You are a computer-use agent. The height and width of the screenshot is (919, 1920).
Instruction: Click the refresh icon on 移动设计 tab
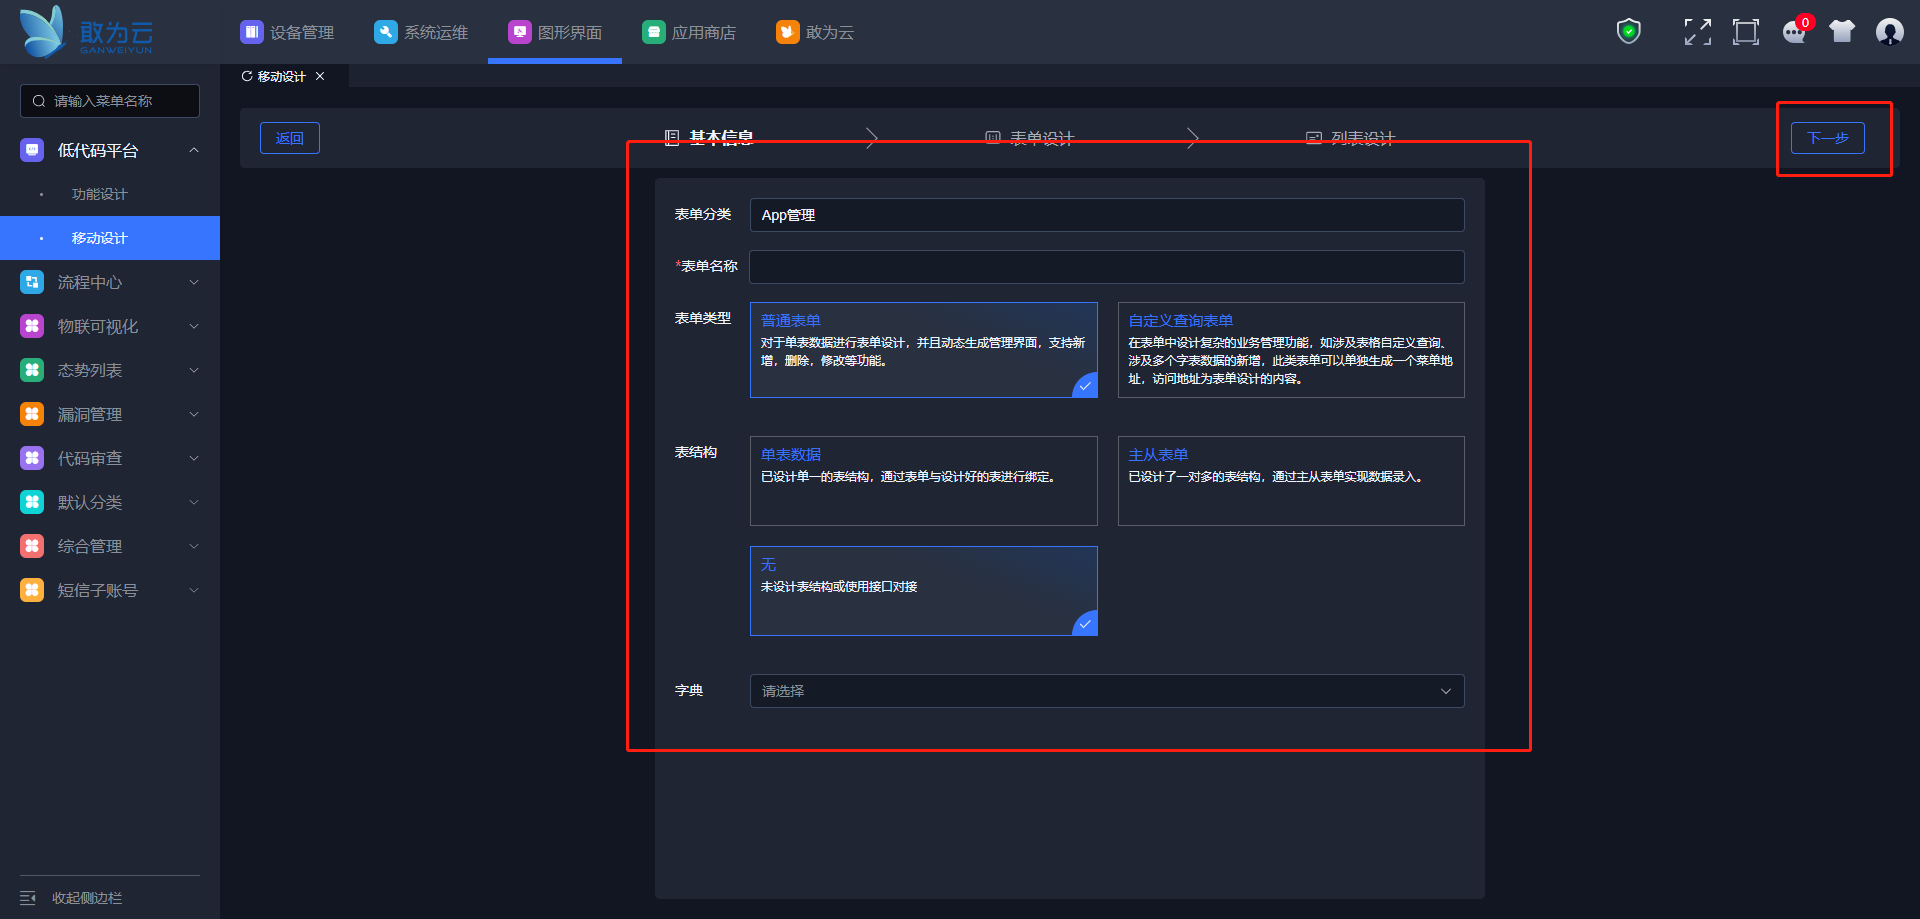(247, 76)
